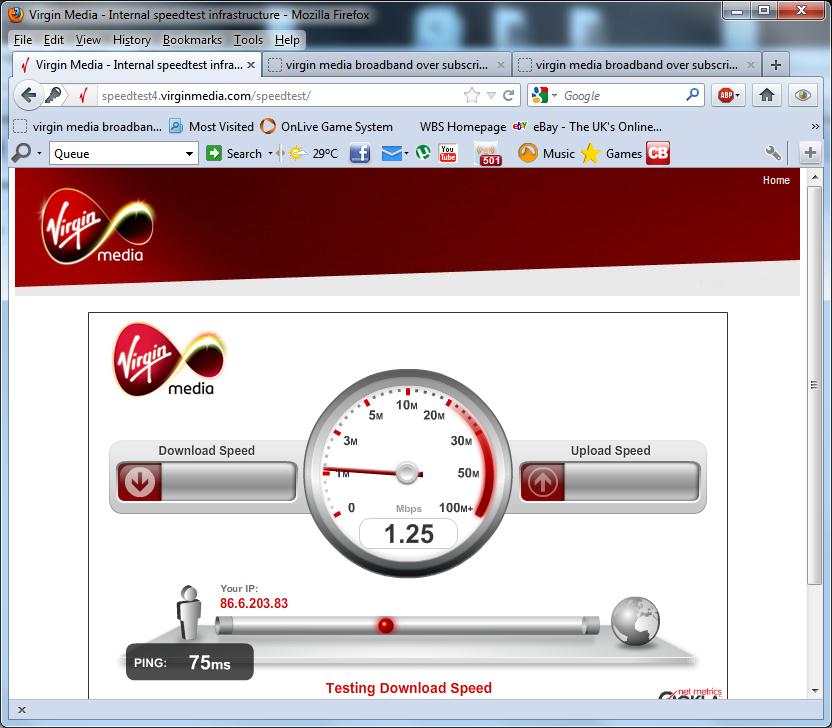Viewport: 832px width, 728px height.
Task: Open the File menu
Action: tap(23, 40)
